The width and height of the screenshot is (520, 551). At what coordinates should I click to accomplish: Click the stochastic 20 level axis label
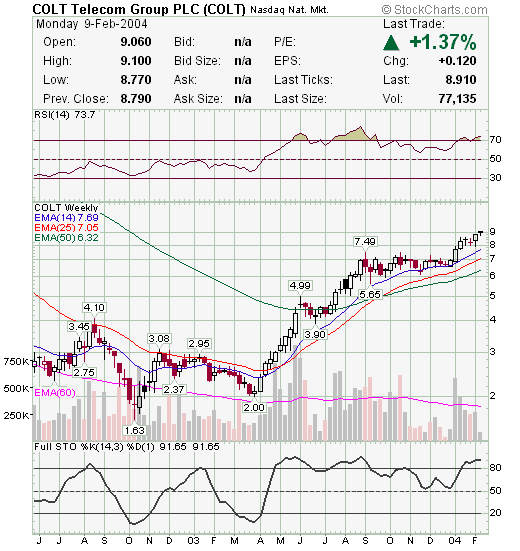495,513
